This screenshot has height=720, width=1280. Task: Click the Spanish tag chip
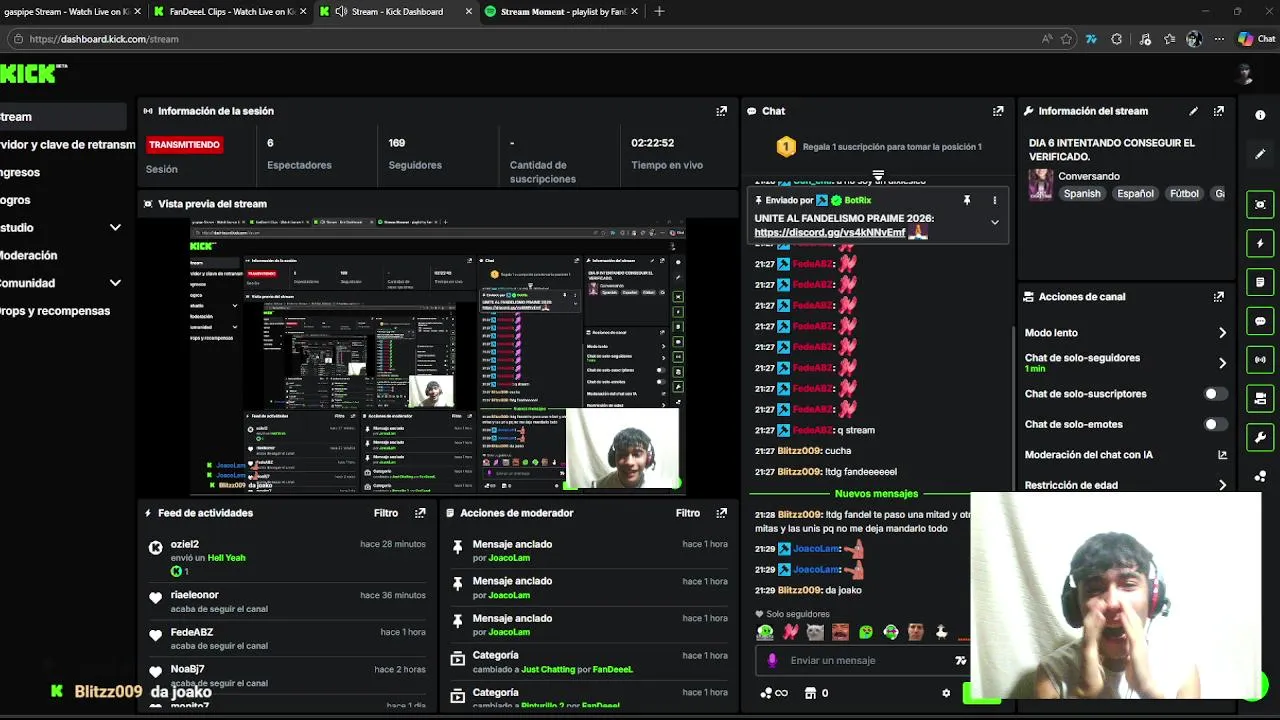[x=1081, y=194]
